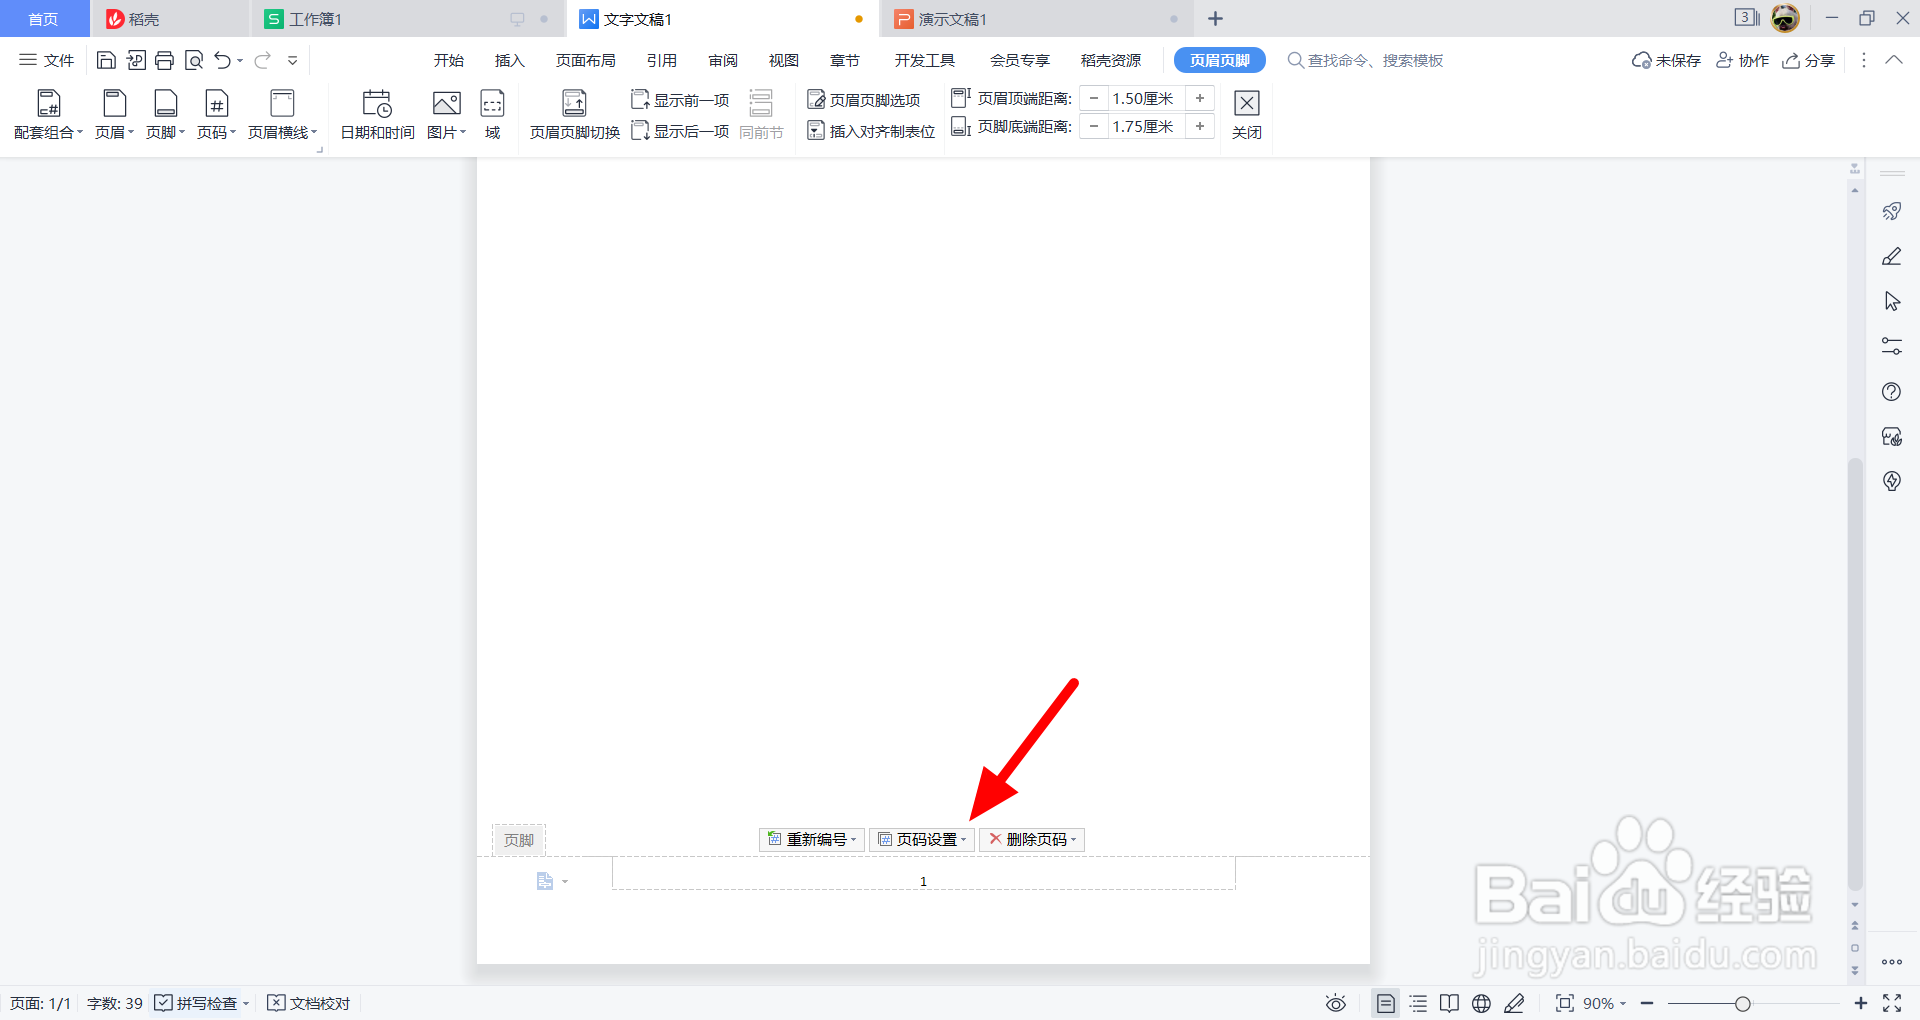Open Print Preview icon
This screenshot has height=1020, width=1920.
coord(194,60)
